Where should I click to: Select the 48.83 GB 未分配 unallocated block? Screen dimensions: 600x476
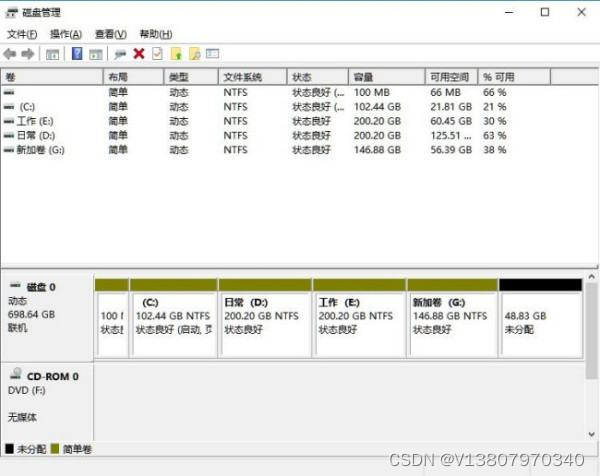click(x=541, y=319)
